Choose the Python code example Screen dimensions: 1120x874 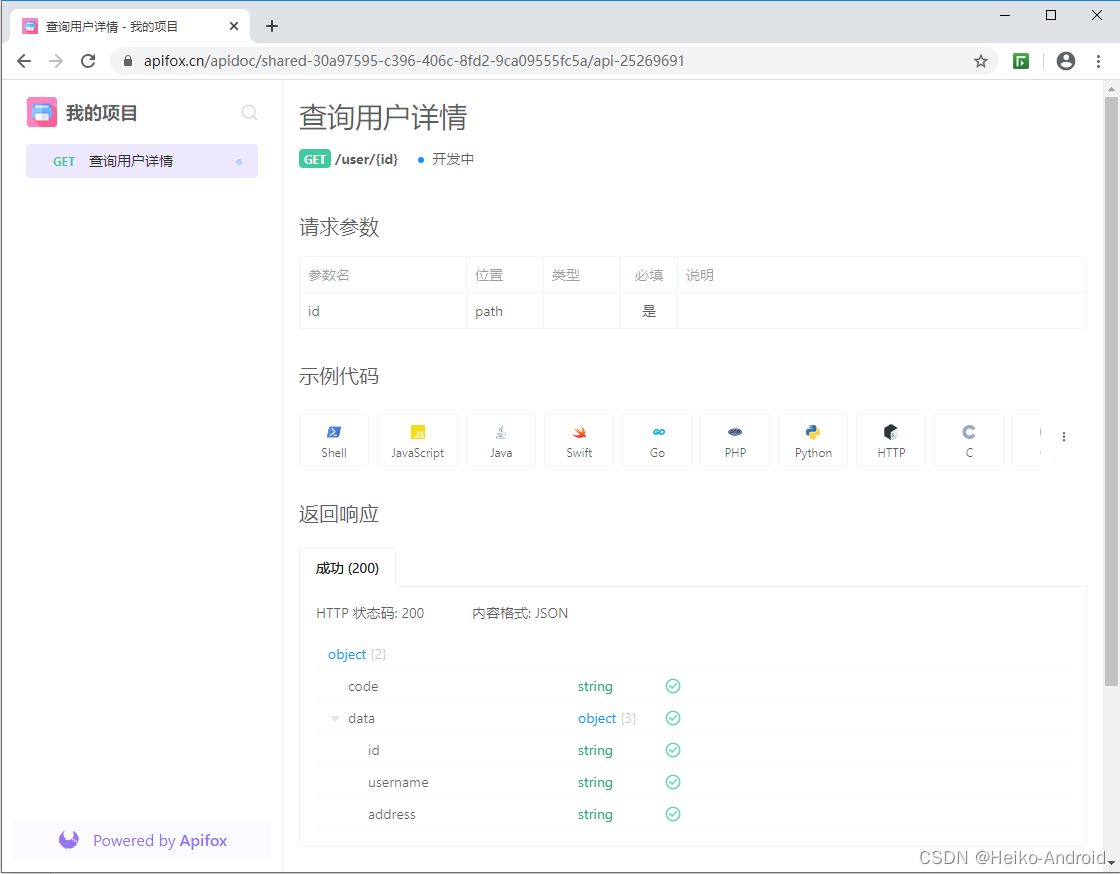coord(813,440)
